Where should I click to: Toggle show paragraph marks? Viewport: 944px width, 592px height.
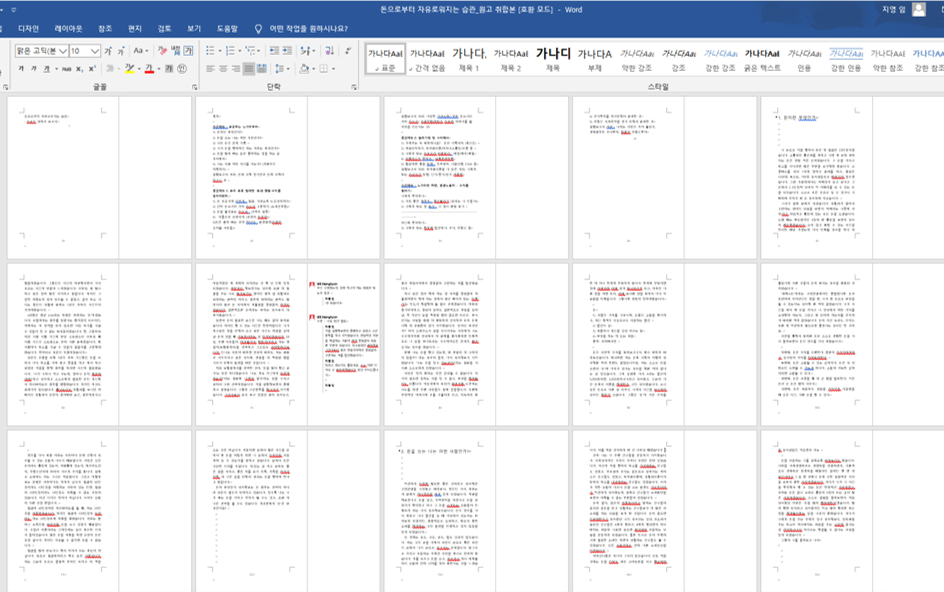[349, 51]
